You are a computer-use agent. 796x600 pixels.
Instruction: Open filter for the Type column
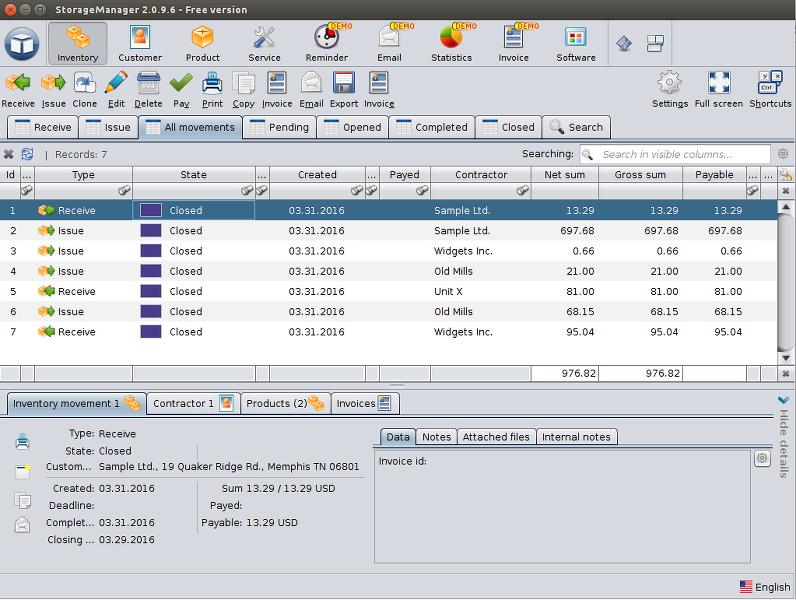(124, 190)
